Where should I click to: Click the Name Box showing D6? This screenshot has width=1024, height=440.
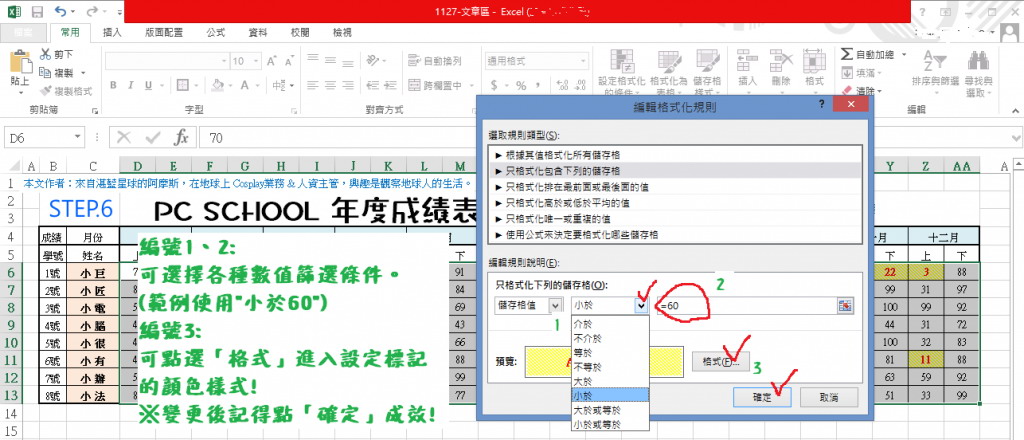(x=44, y=138)
